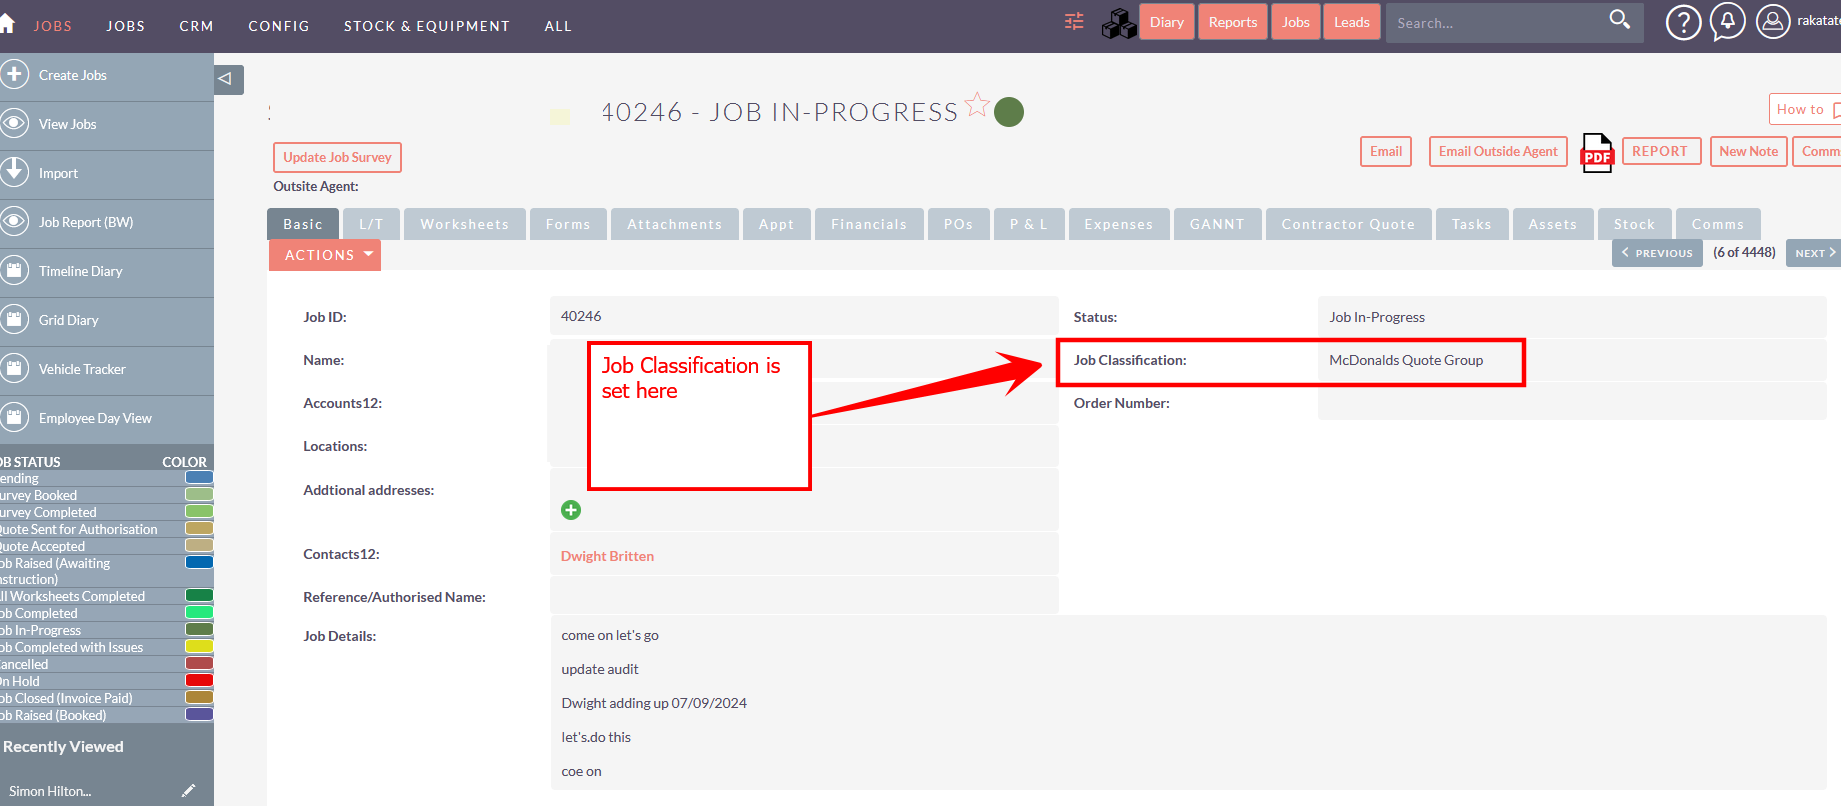Switch to the Contractor Quote tab
1841x806 pixels.
coord(1349,224)
